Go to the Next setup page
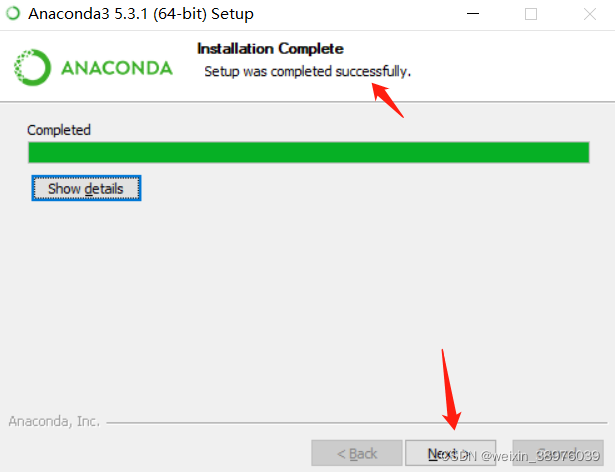This screenshot has height=472, width=615. point(450,453)
